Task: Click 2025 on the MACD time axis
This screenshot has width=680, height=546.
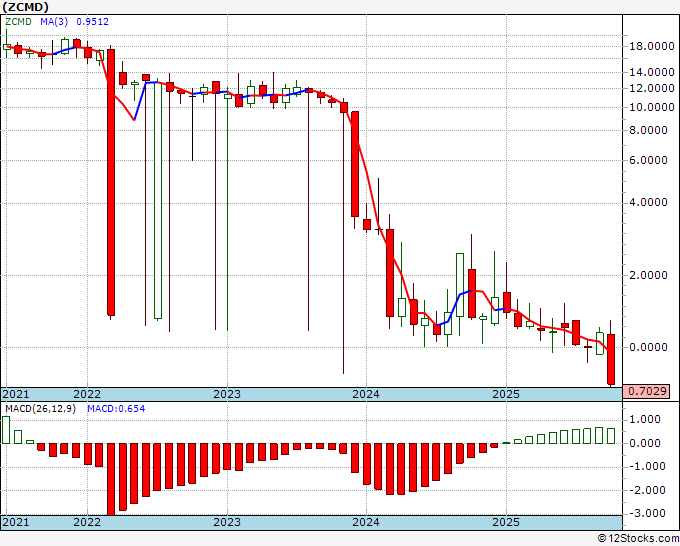Action: (506, 522)
